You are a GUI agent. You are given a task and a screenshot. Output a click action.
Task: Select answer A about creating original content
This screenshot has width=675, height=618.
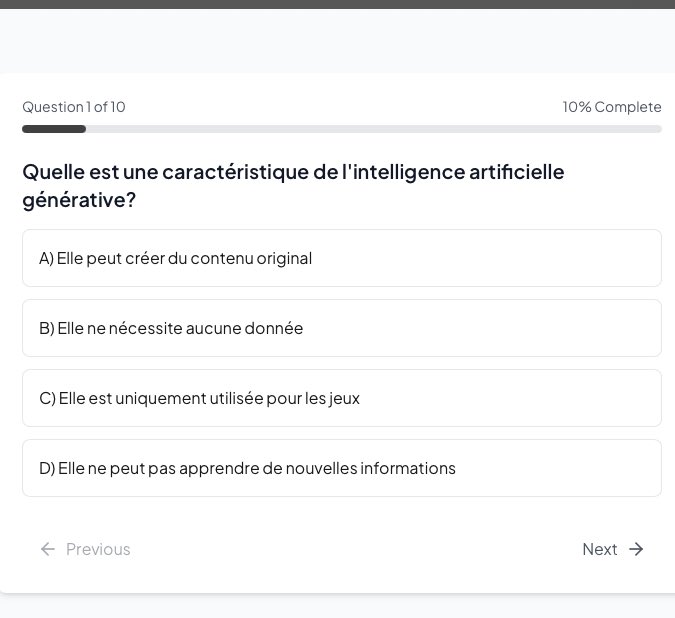tap(341, 258)
